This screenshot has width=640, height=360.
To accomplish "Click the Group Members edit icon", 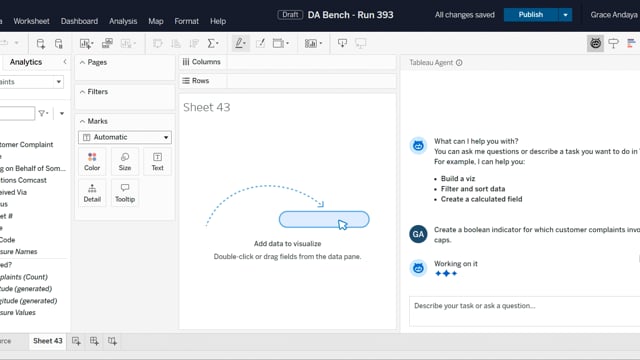I will coord(260,43).
